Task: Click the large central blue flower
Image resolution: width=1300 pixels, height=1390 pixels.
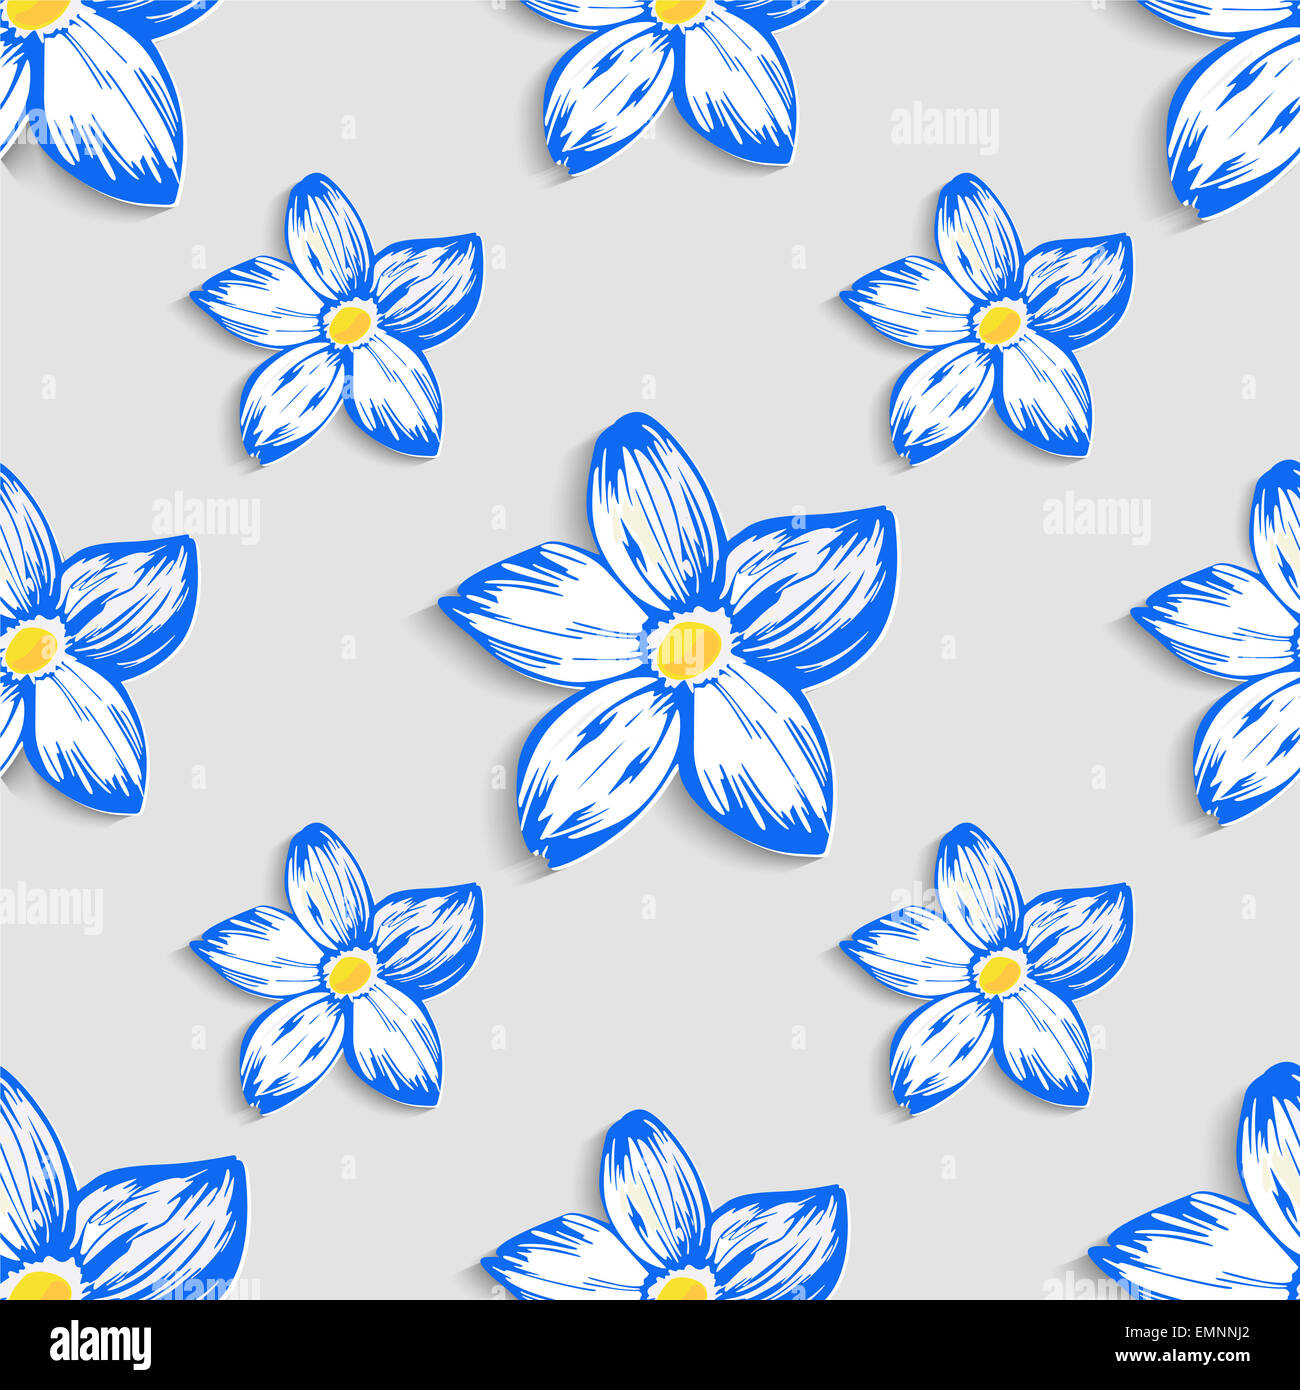Action: pos(669,640)
